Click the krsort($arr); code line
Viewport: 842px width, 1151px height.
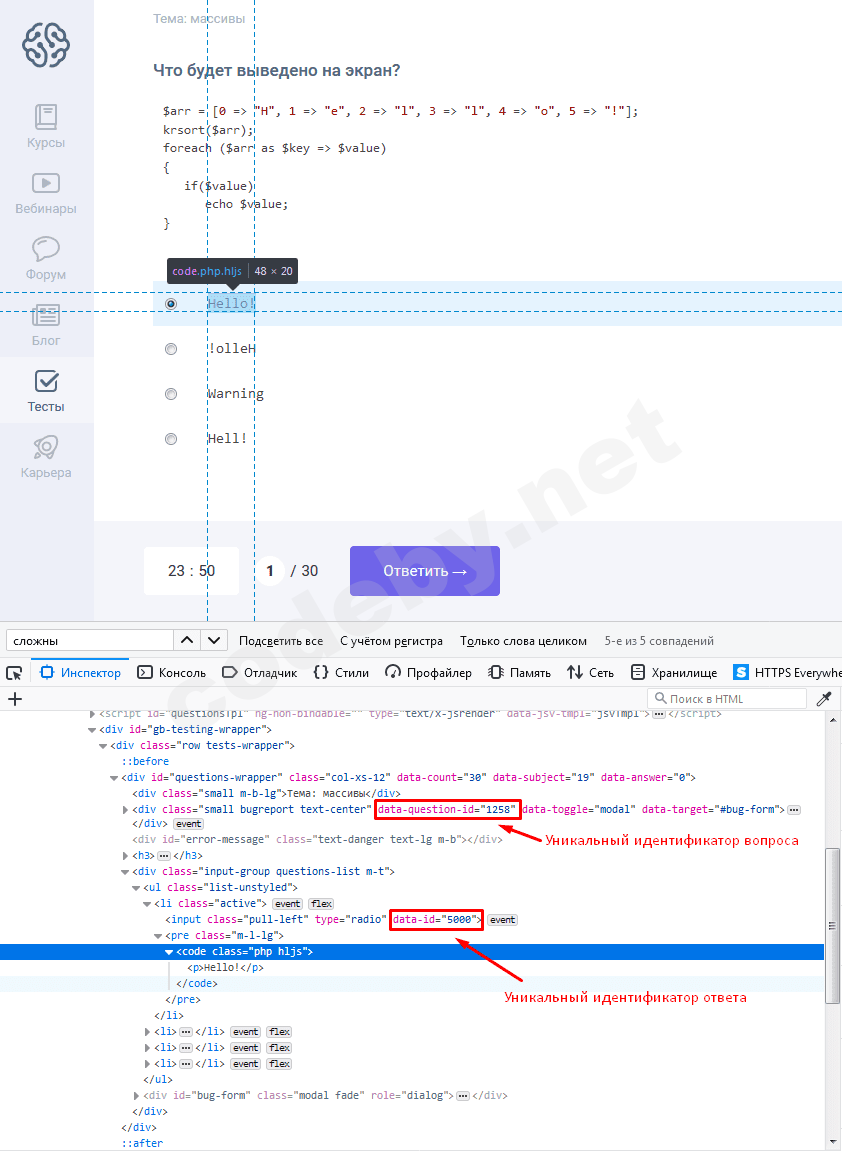point(208,130)
